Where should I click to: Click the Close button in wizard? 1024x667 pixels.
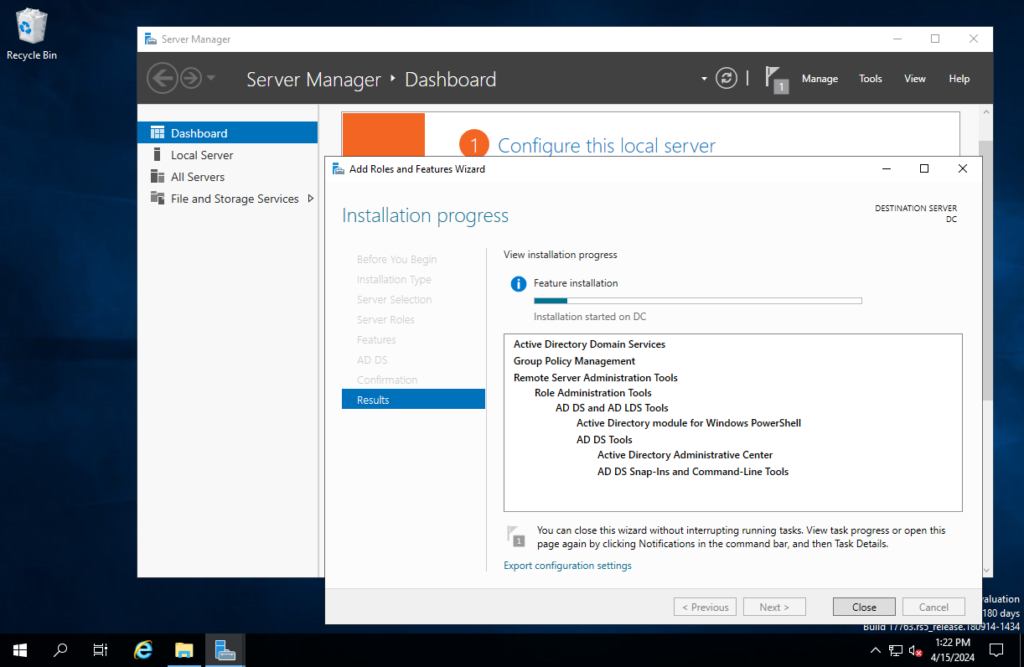[864, 607]
